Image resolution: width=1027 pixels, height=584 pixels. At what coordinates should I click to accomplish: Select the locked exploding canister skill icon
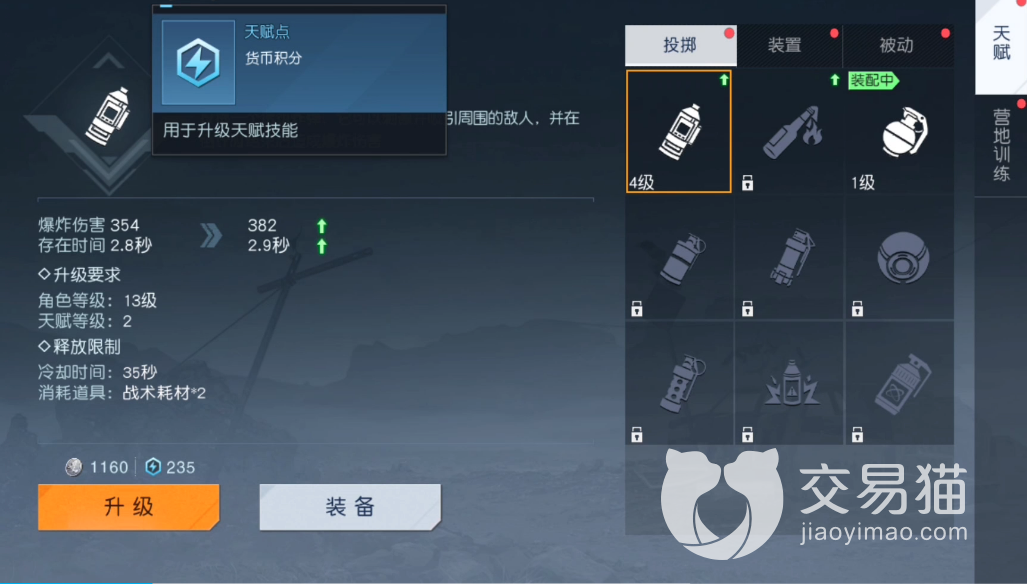790,384
